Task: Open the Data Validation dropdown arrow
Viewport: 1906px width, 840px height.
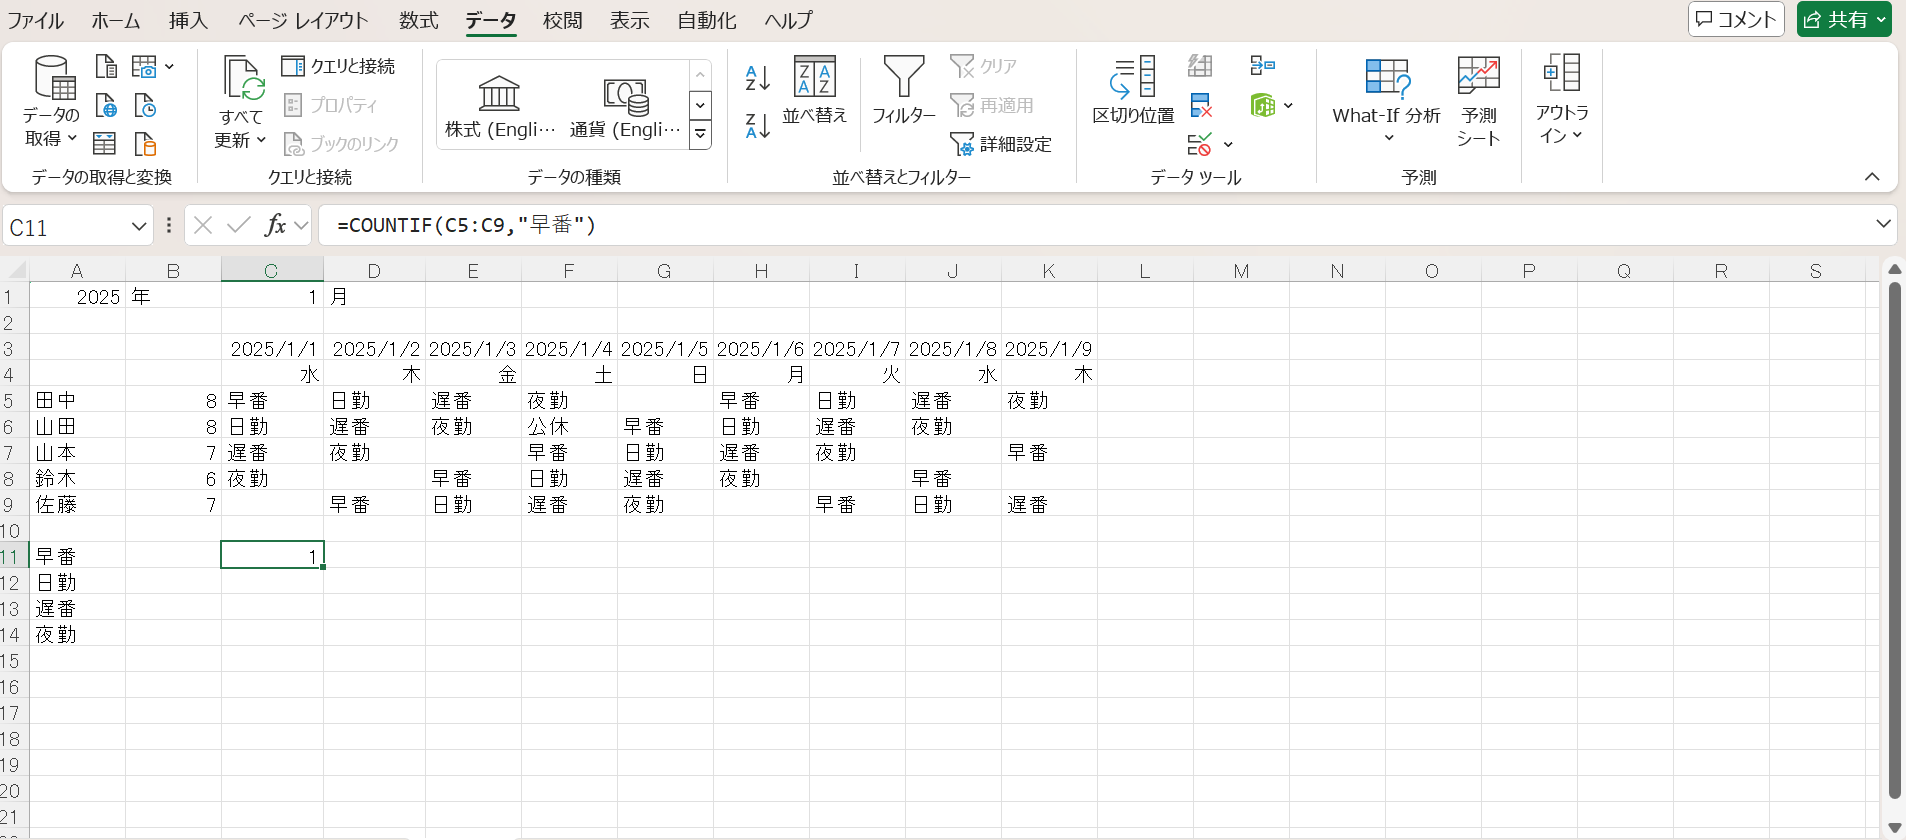Action: pos(1228,145)
